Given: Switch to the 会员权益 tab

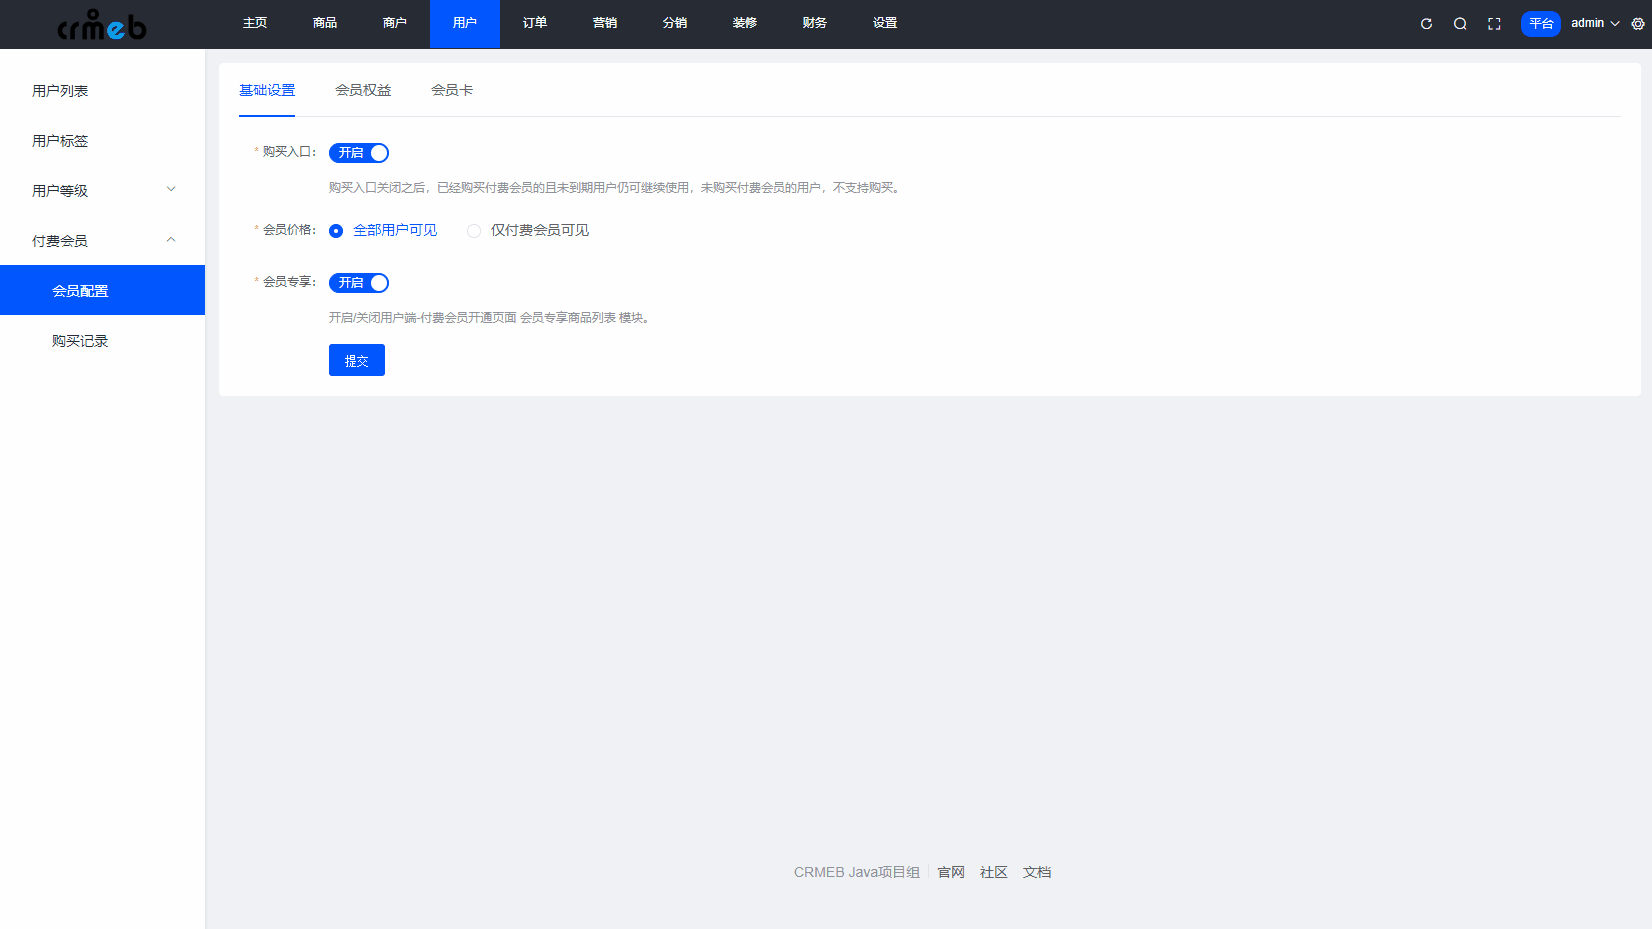Looking at the screenshot, I should (x=363, y=90).
